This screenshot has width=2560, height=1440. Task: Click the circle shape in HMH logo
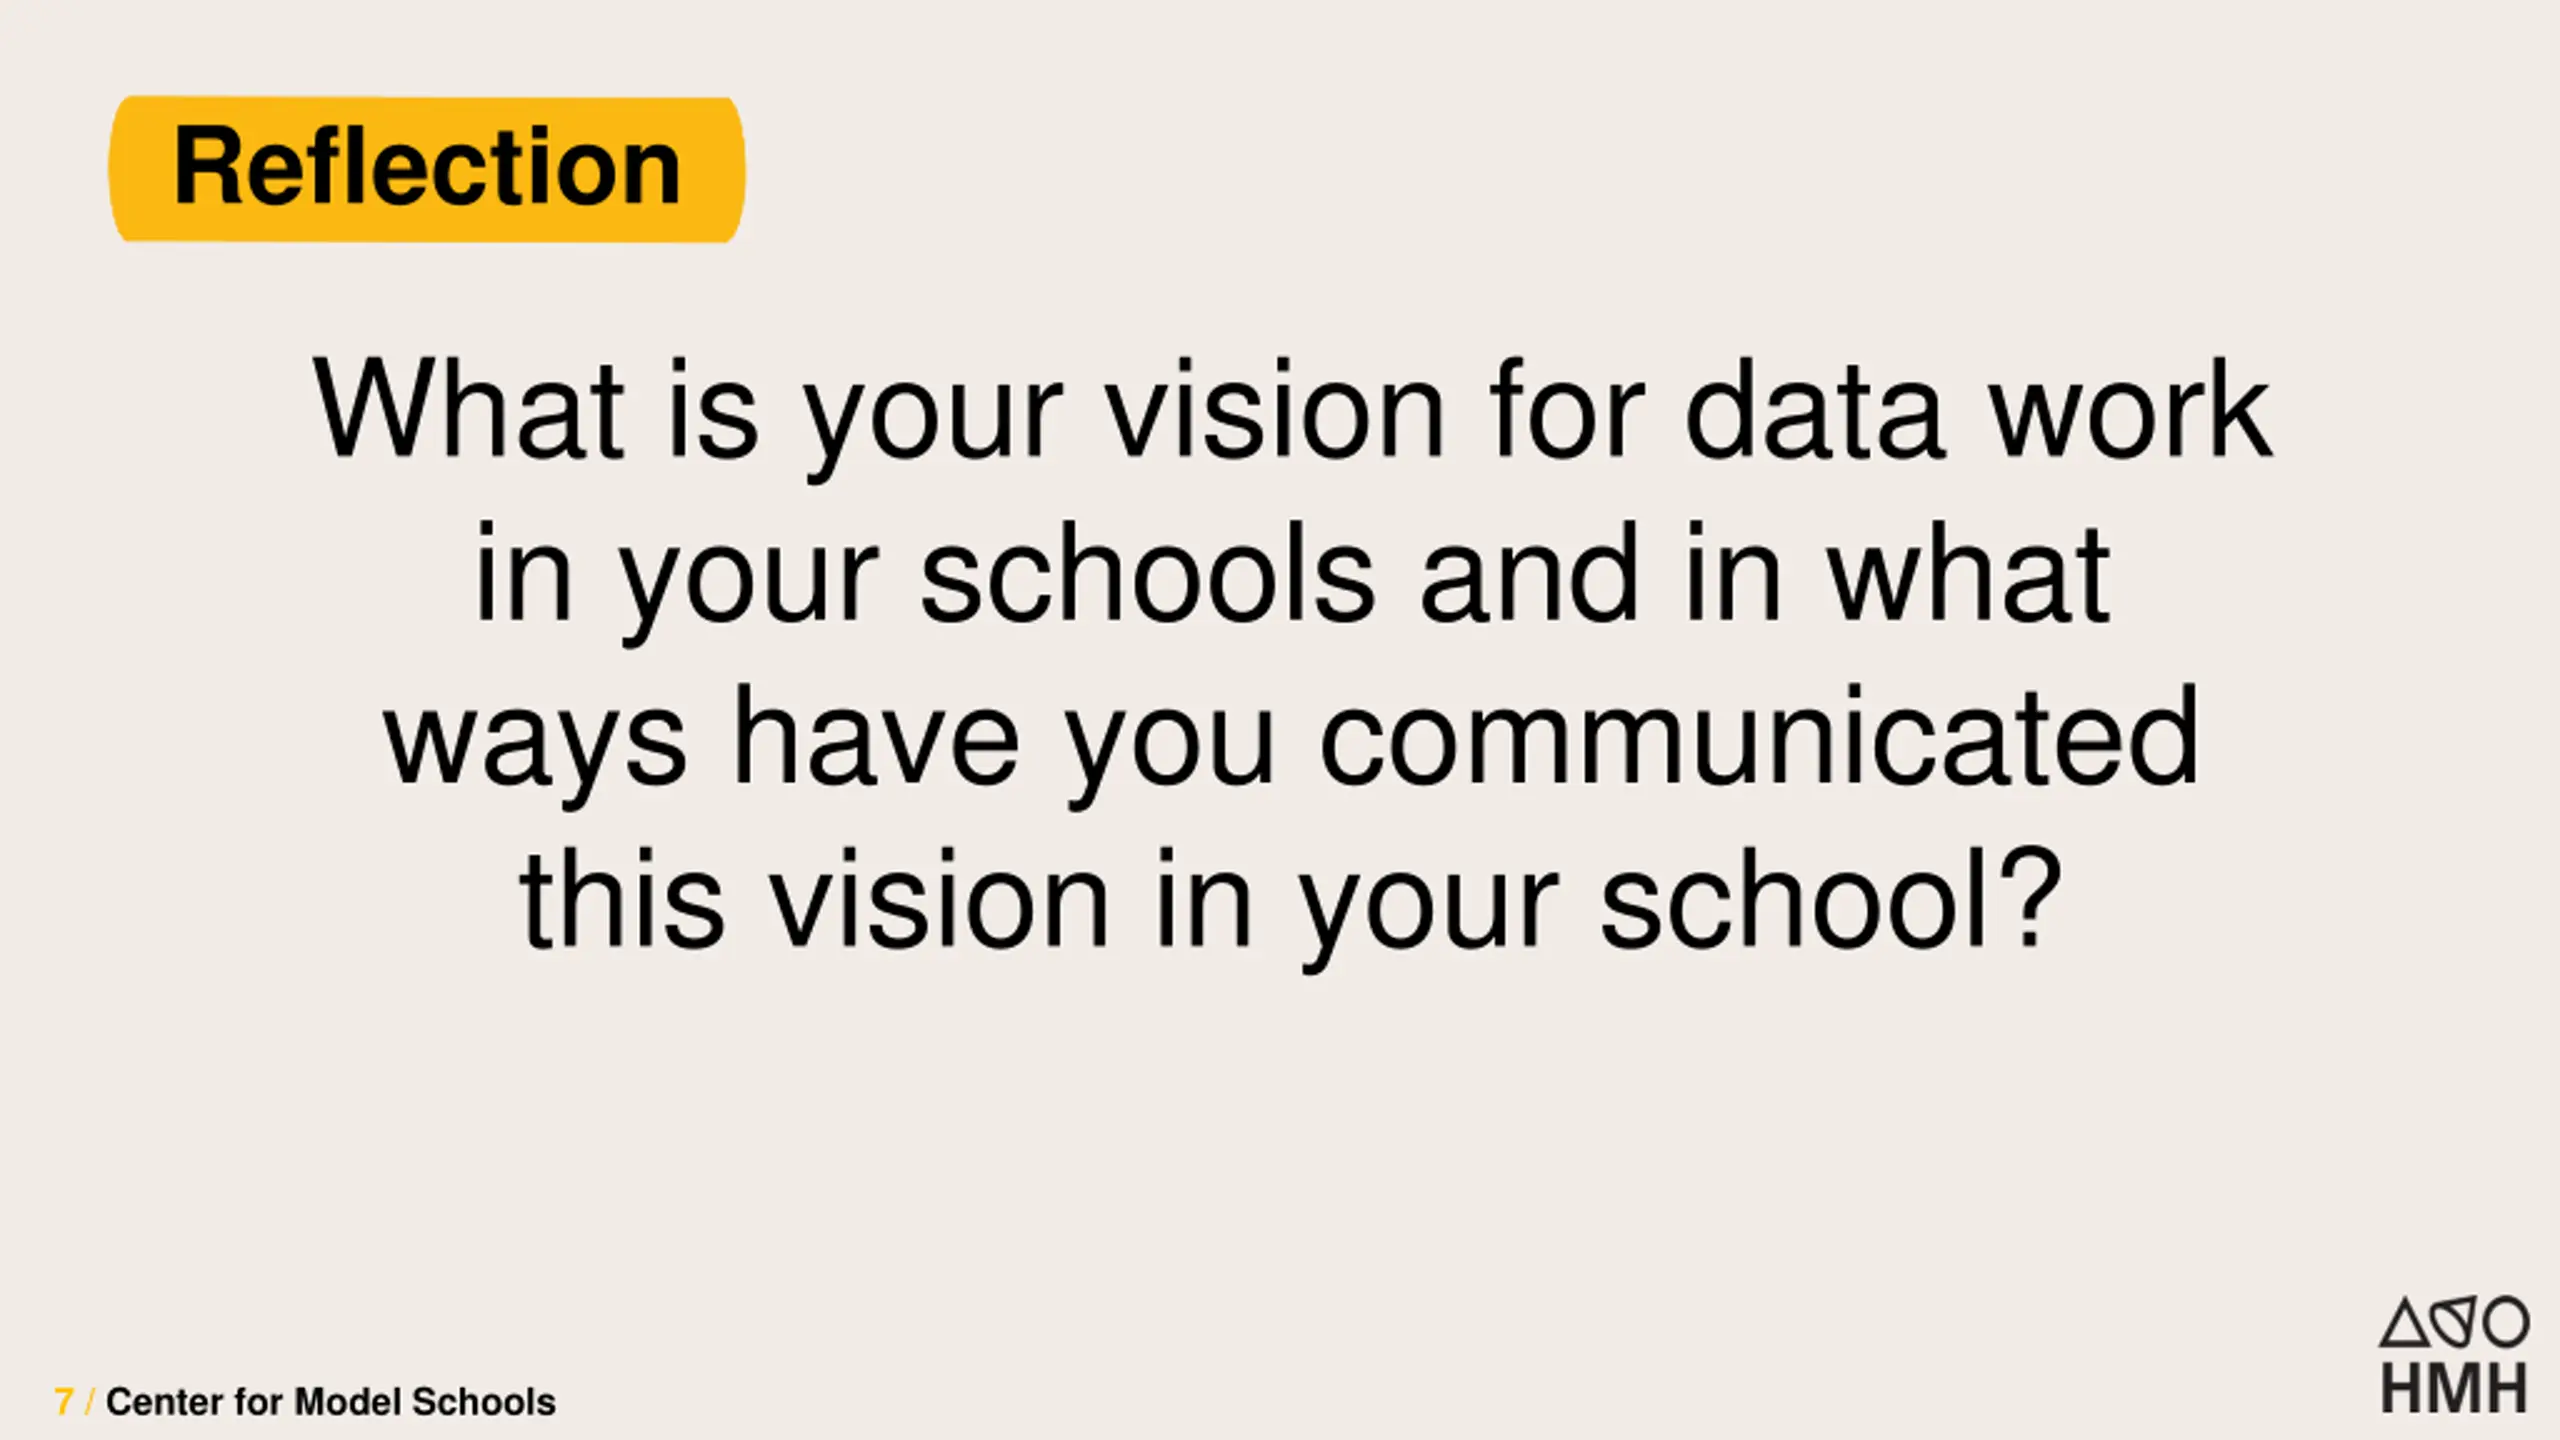tap(2507, 1323)
